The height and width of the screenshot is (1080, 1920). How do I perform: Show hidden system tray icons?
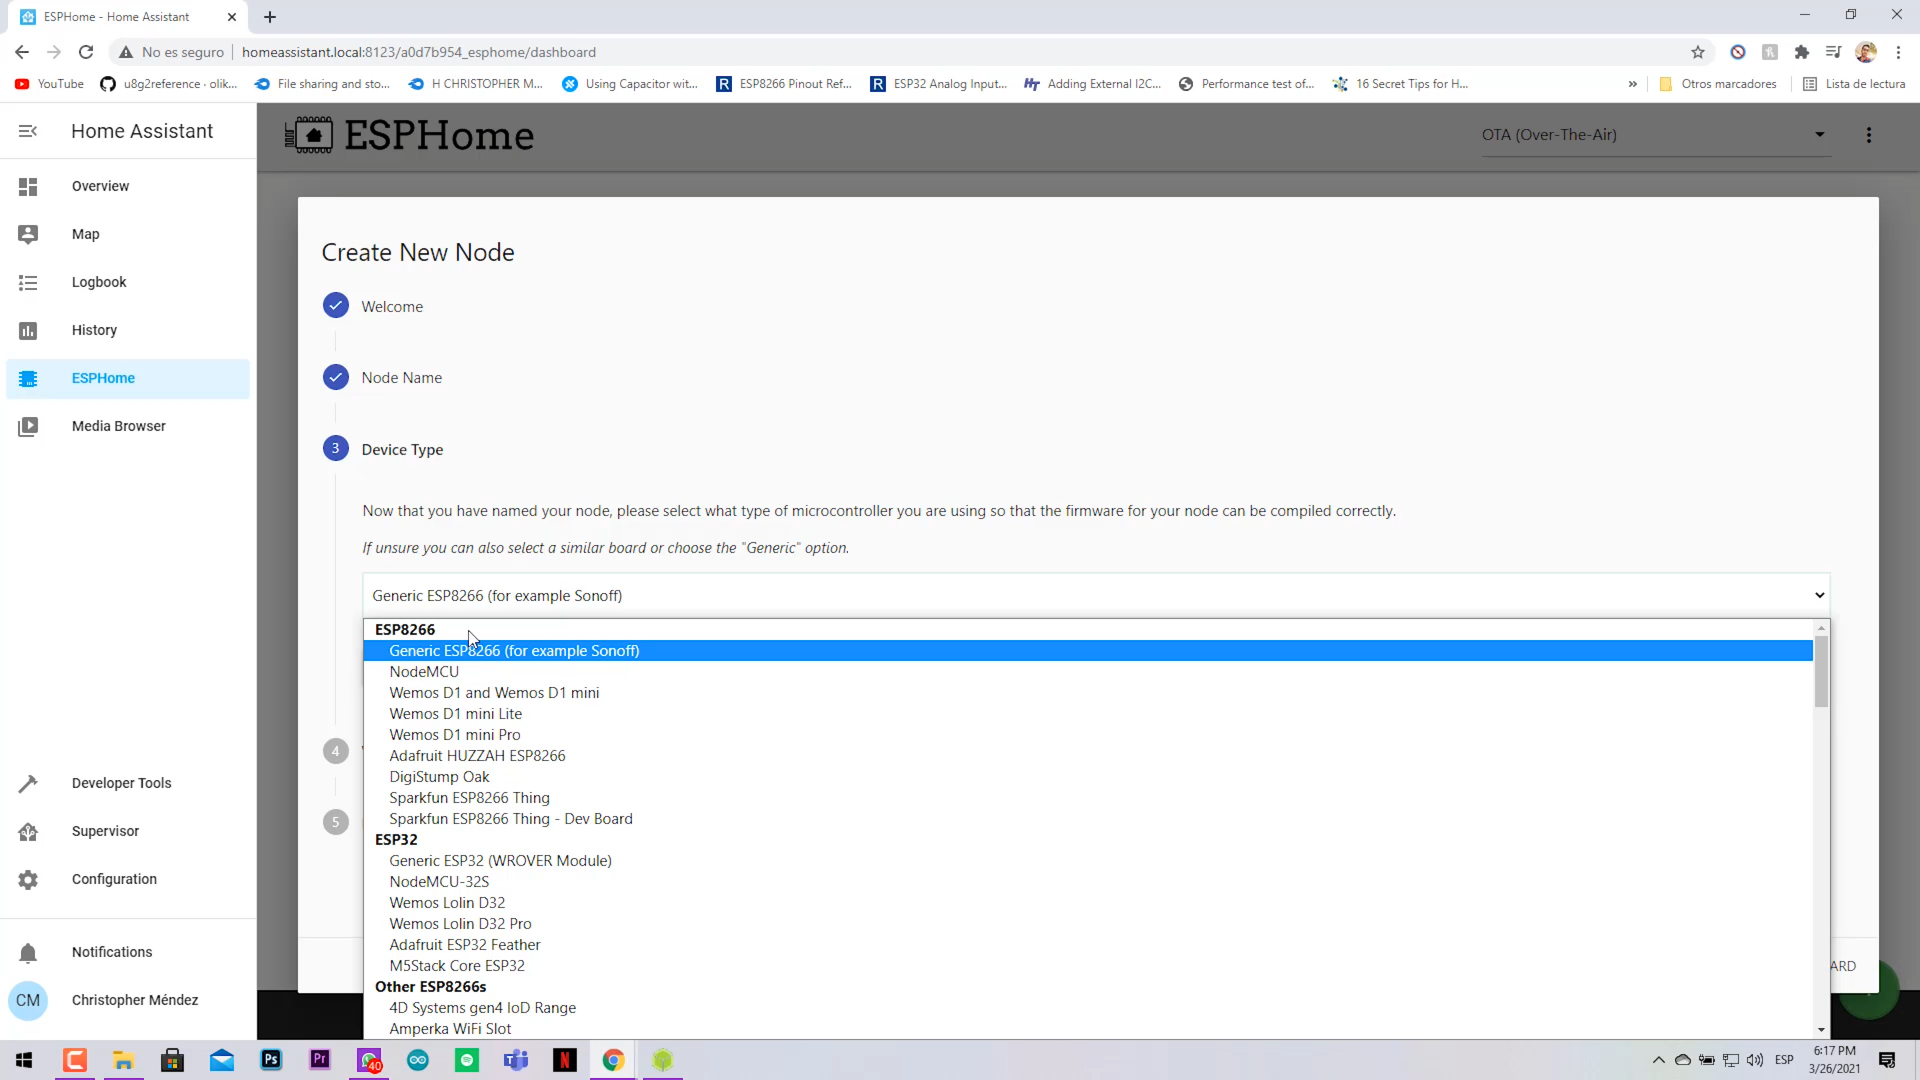tap(1658, 1060)
